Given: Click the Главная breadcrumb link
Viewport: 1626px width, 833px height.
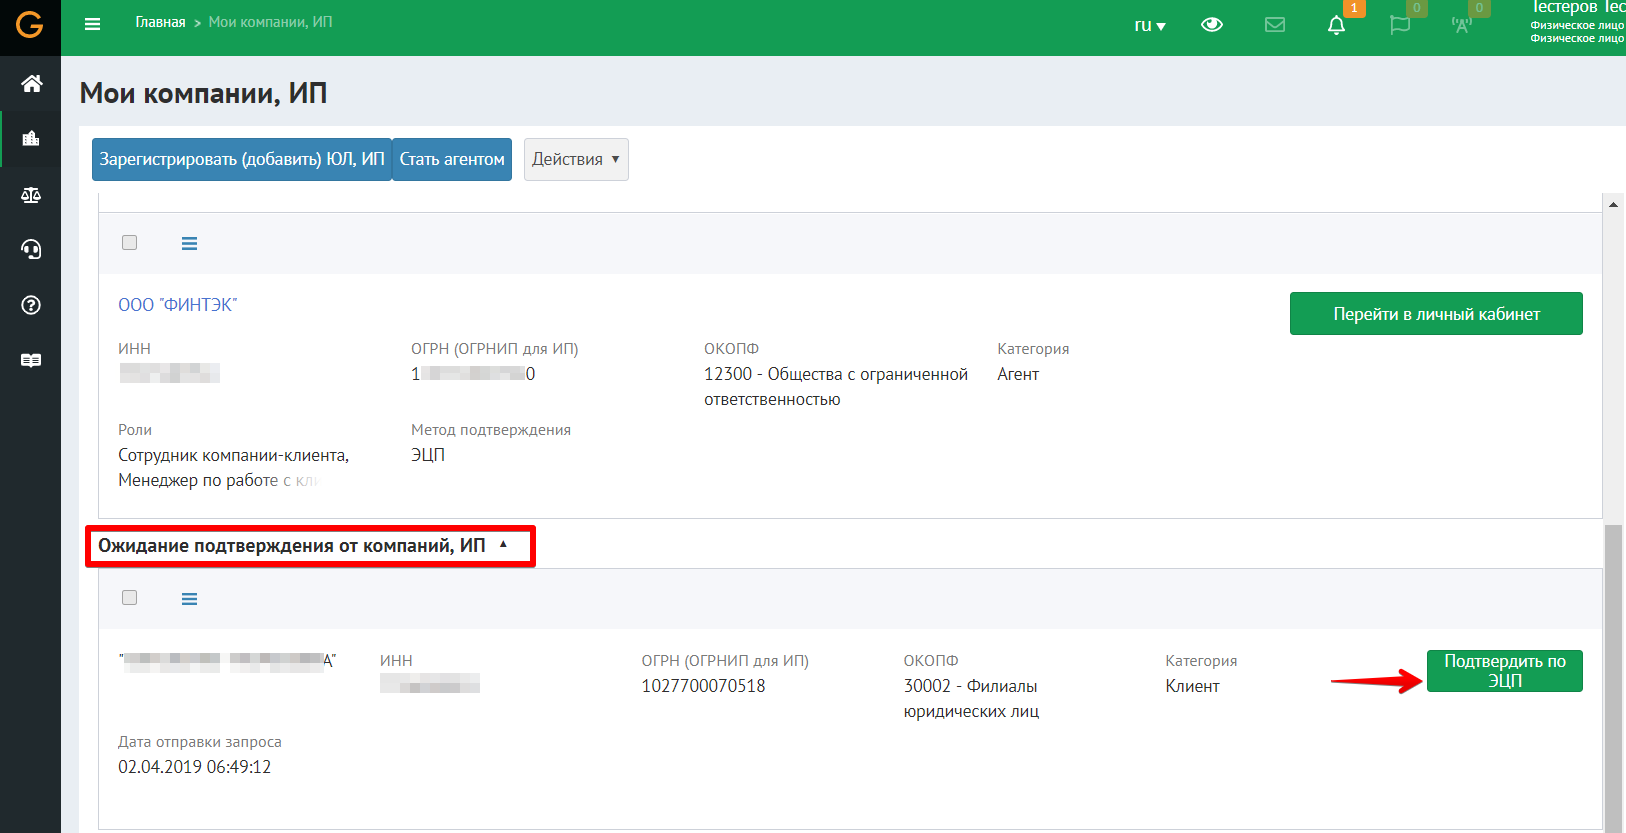Looking at the screenshot, I should (160, 22).
